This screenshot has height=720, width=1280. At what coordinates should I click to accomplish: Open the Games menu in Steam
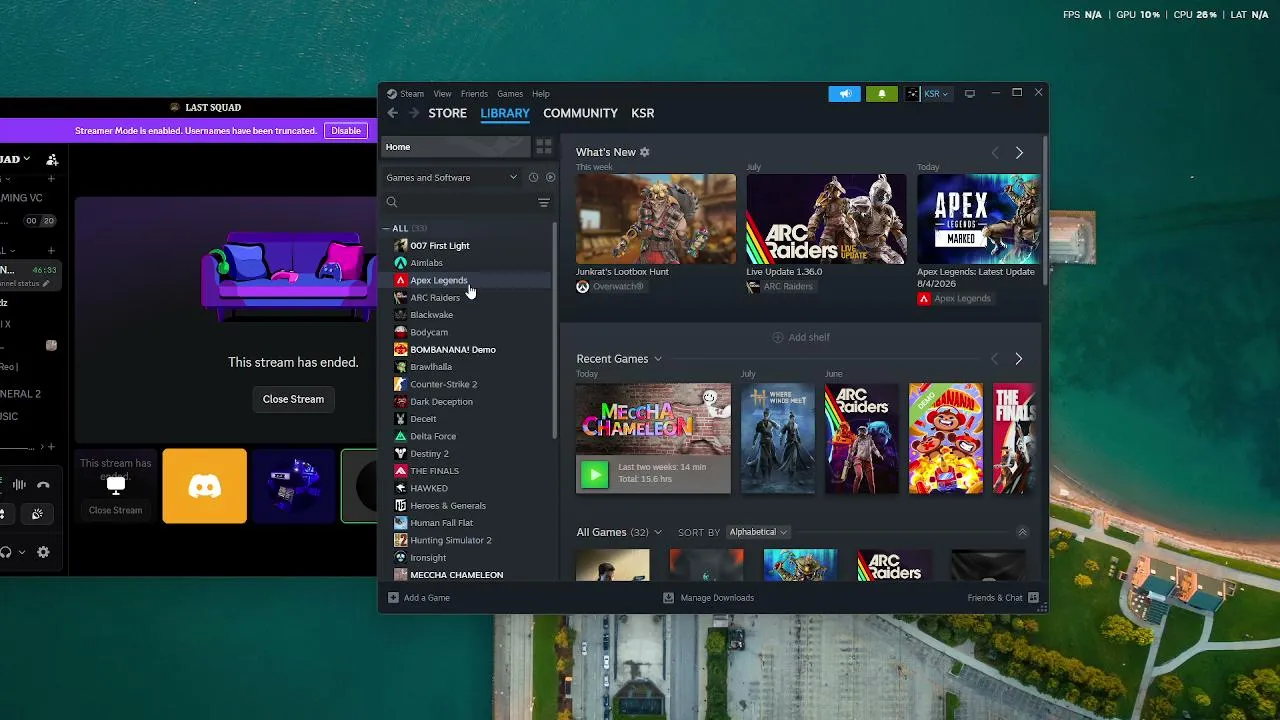tap(510, 94)
